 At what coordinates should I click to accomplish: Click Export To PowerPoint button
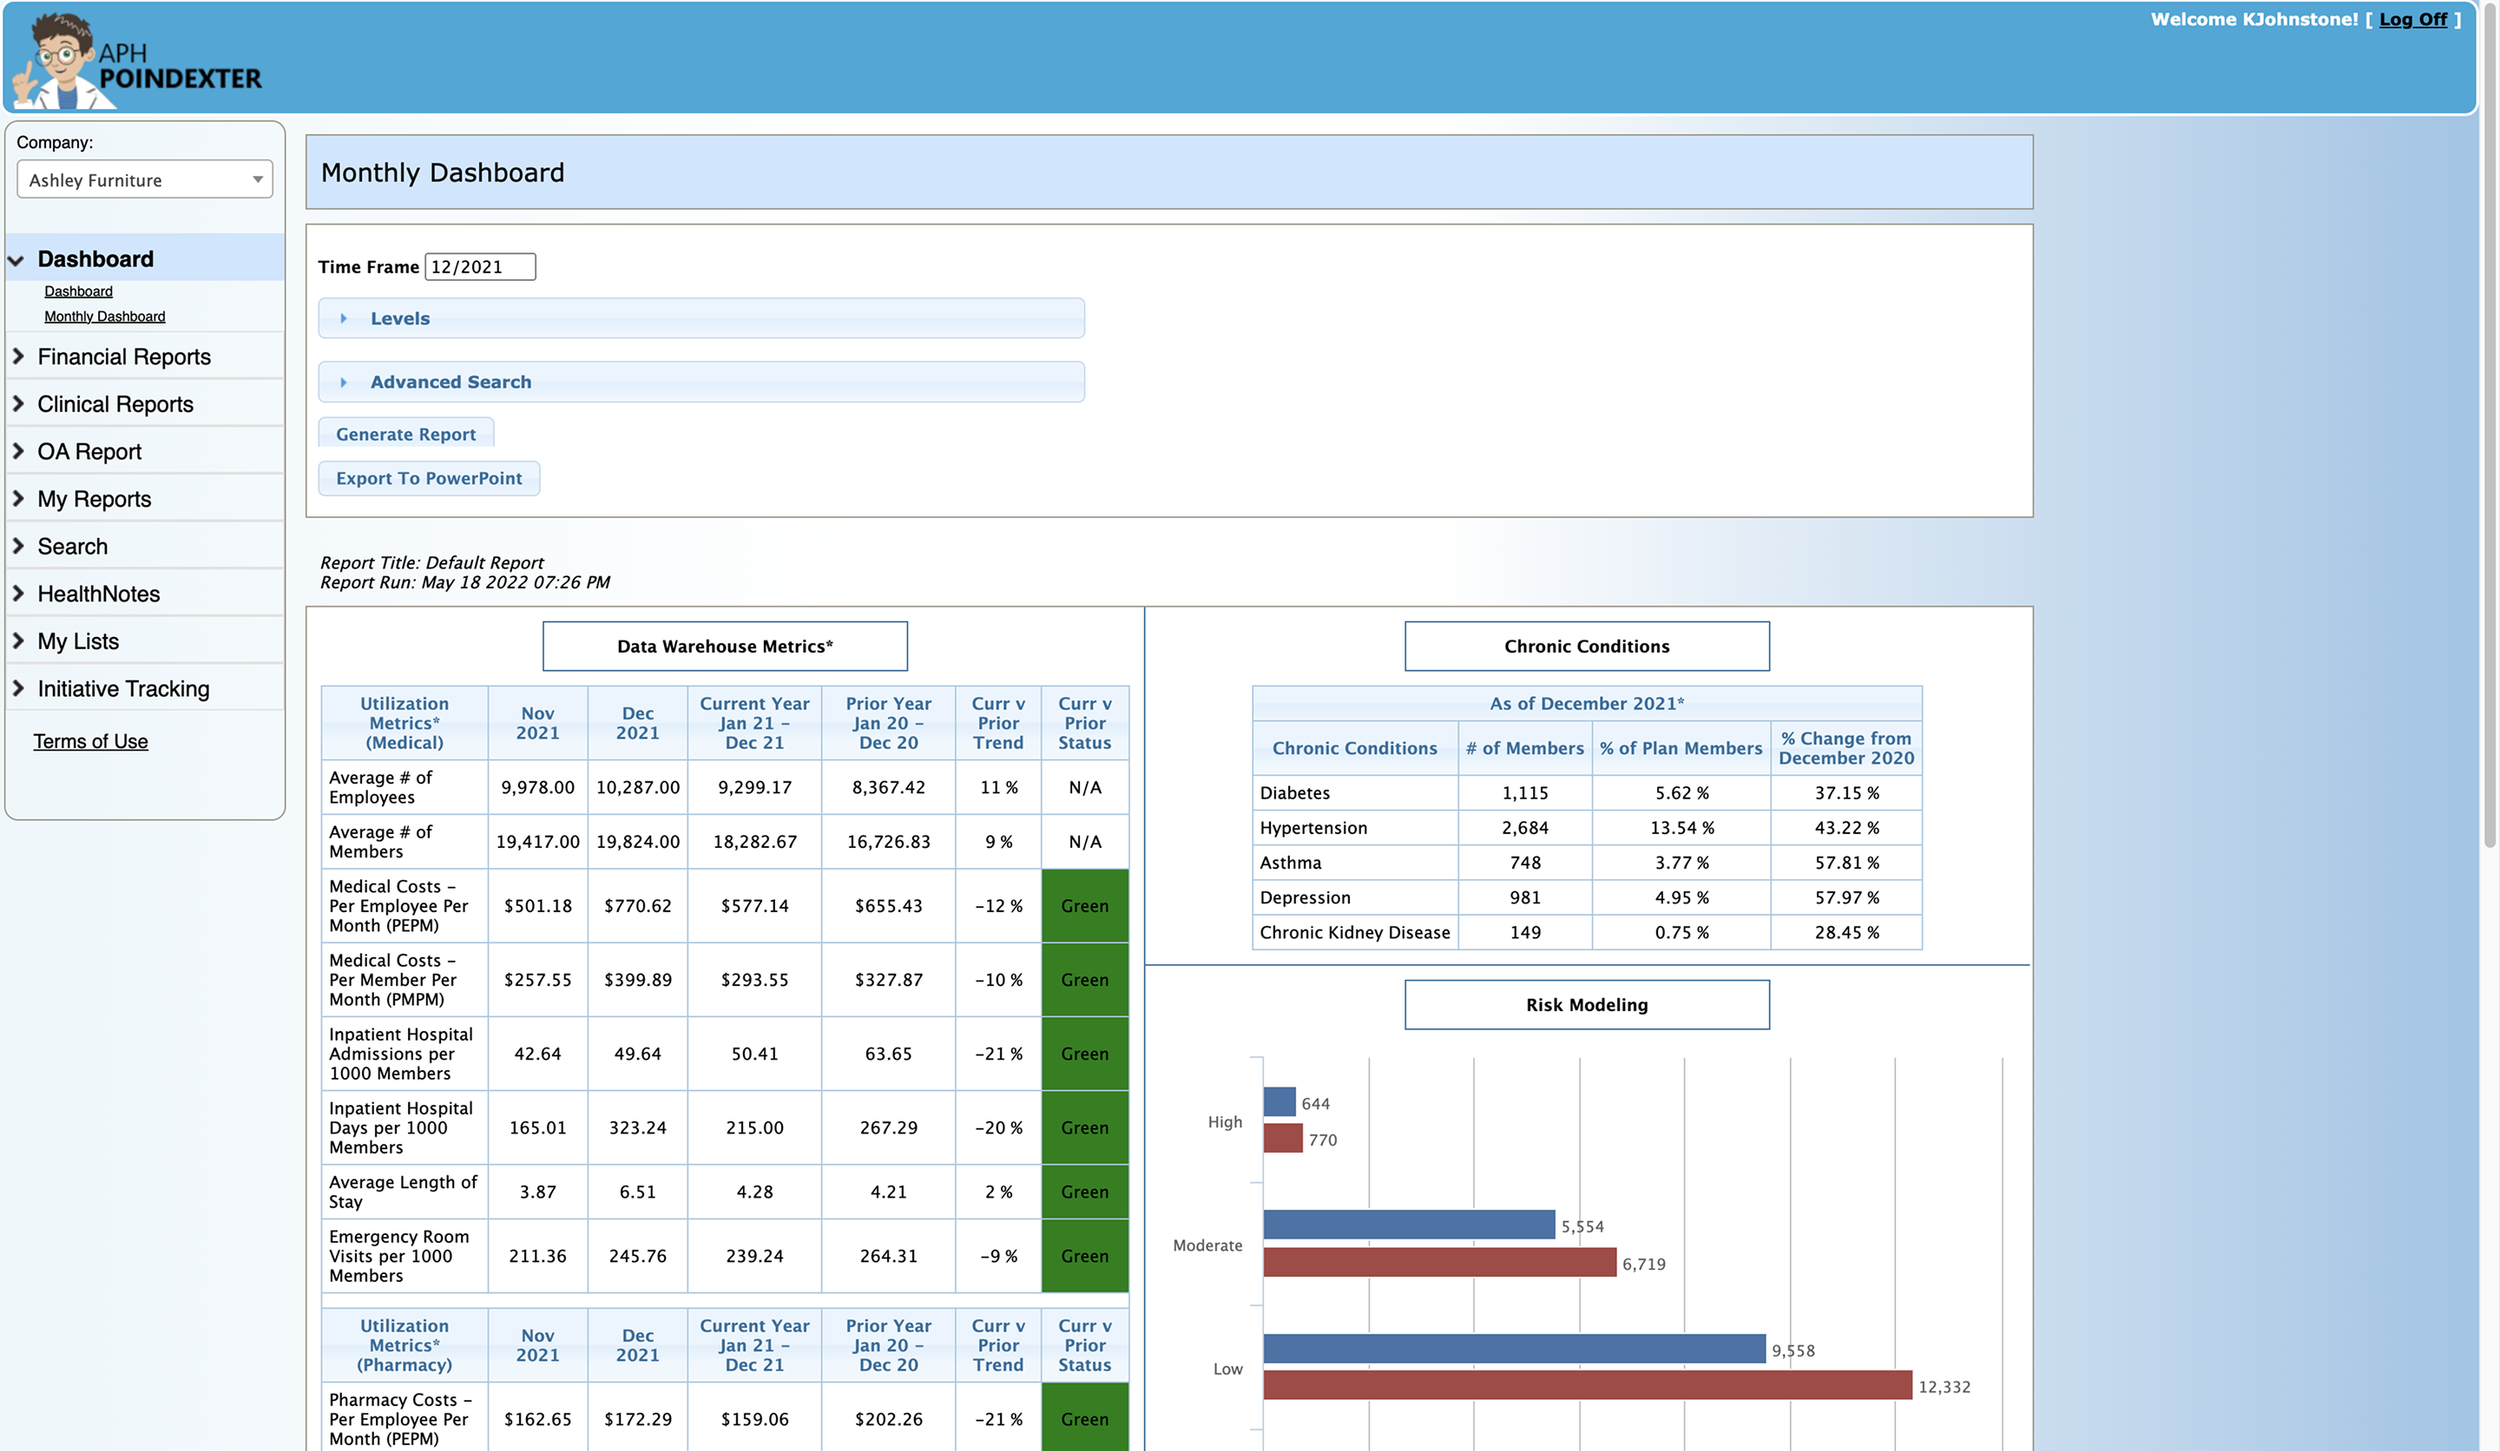[428, 478]
